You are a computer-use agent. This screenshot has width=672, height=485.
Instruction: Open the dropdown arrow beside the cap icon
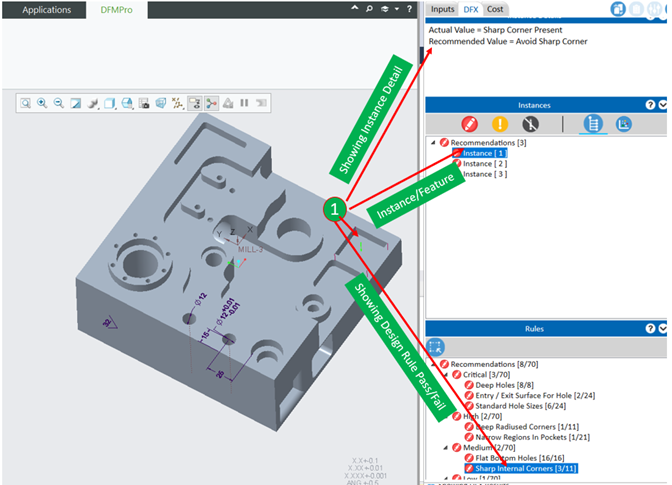[397, 9]
